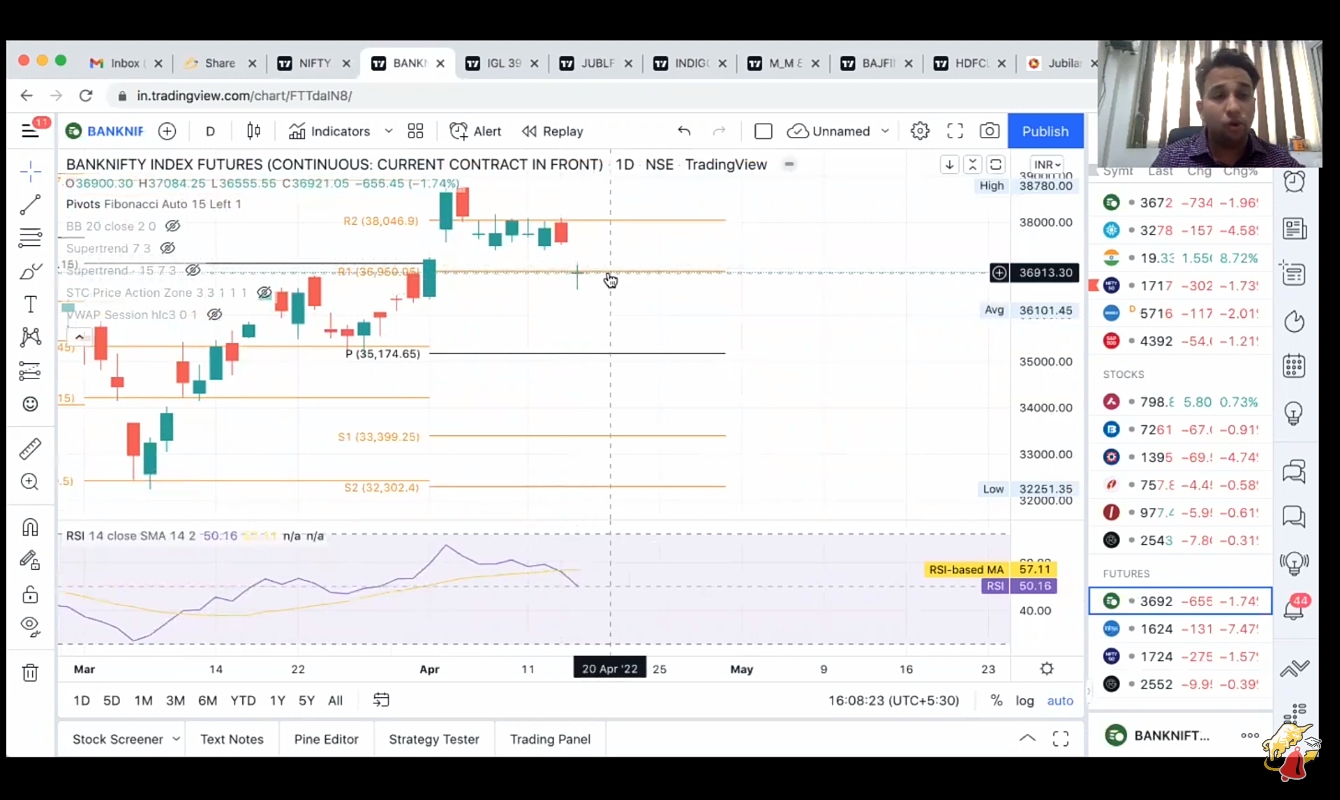Open the Strategy Tester tab
The height and width of the screenshot is (800, 1340).
click(434, 739)
